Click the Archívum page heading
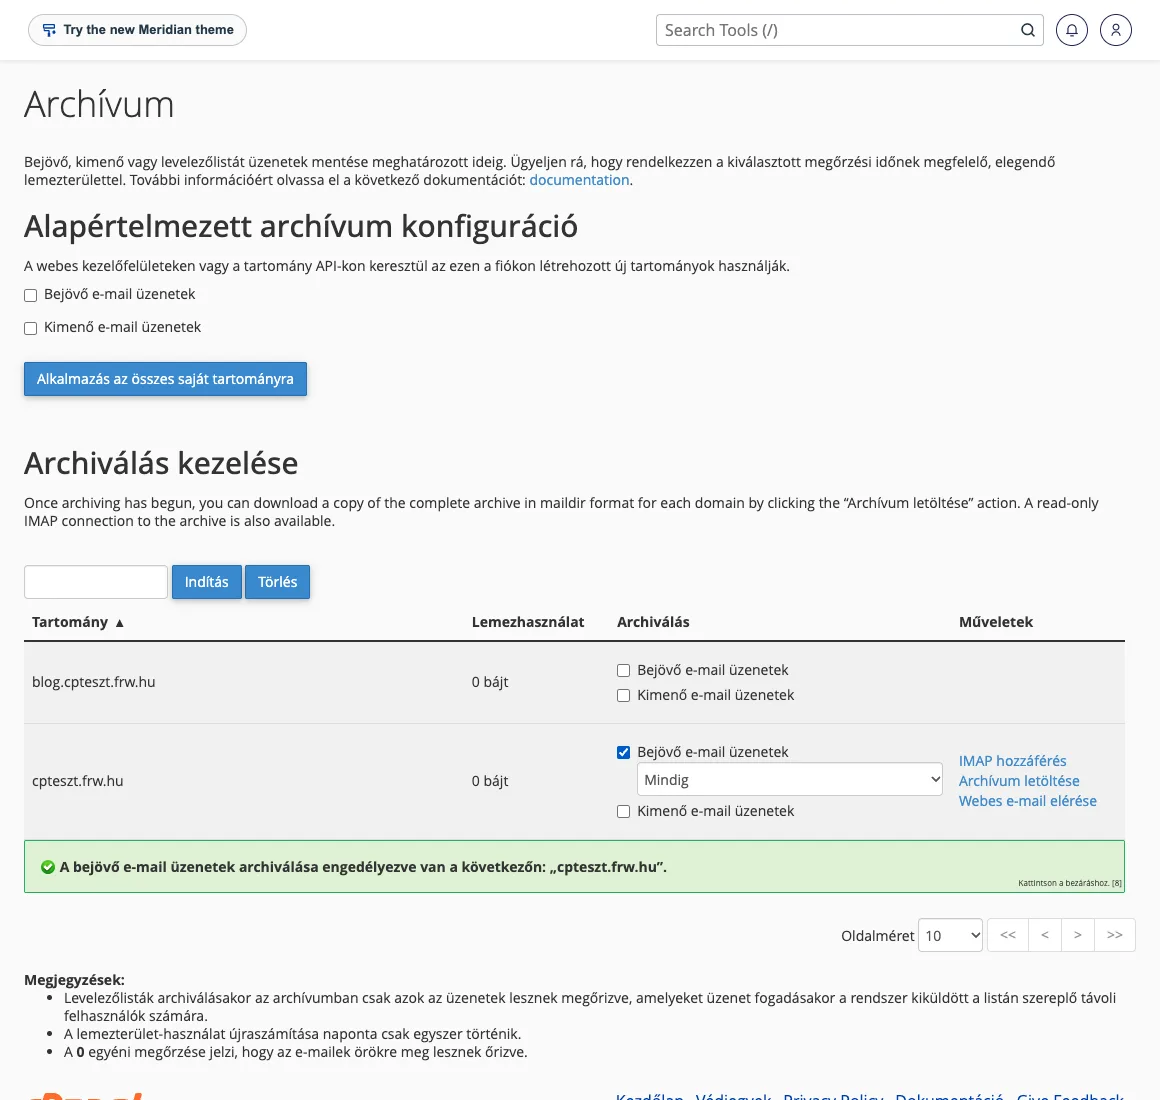The image size is (1160, 1100). pos(99,104)
